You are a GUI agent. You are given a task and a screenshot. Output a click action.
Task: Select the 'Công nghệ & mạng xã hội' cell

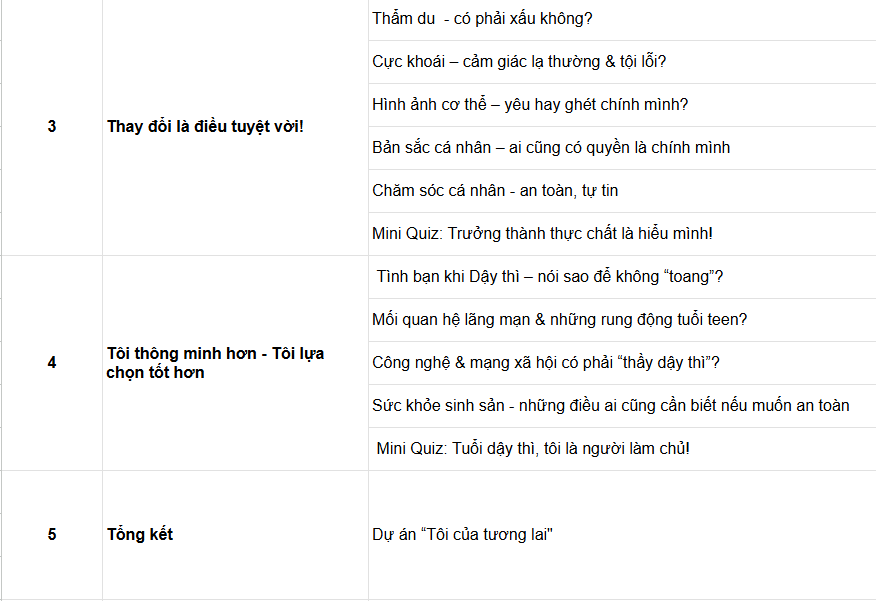point(622,363)
